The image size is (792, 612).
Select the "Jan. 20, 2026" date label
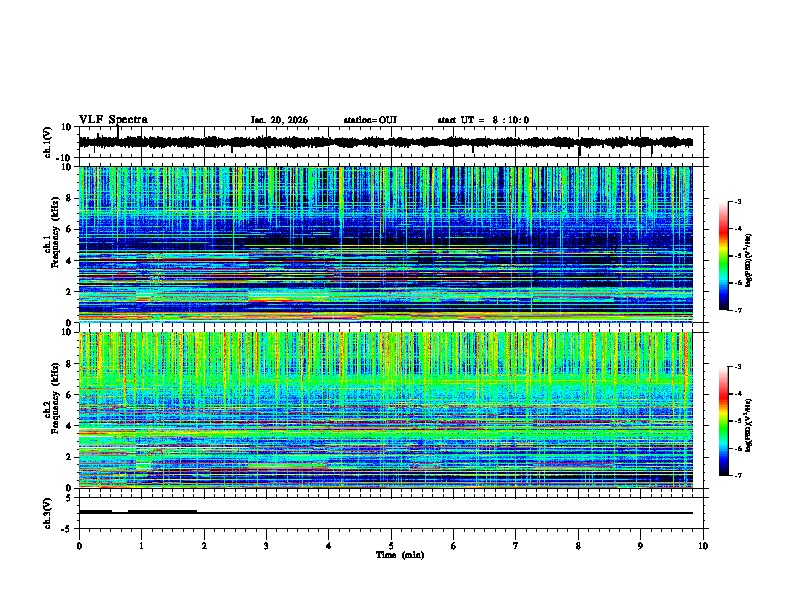pyautogui.click(x=279, y=120)
